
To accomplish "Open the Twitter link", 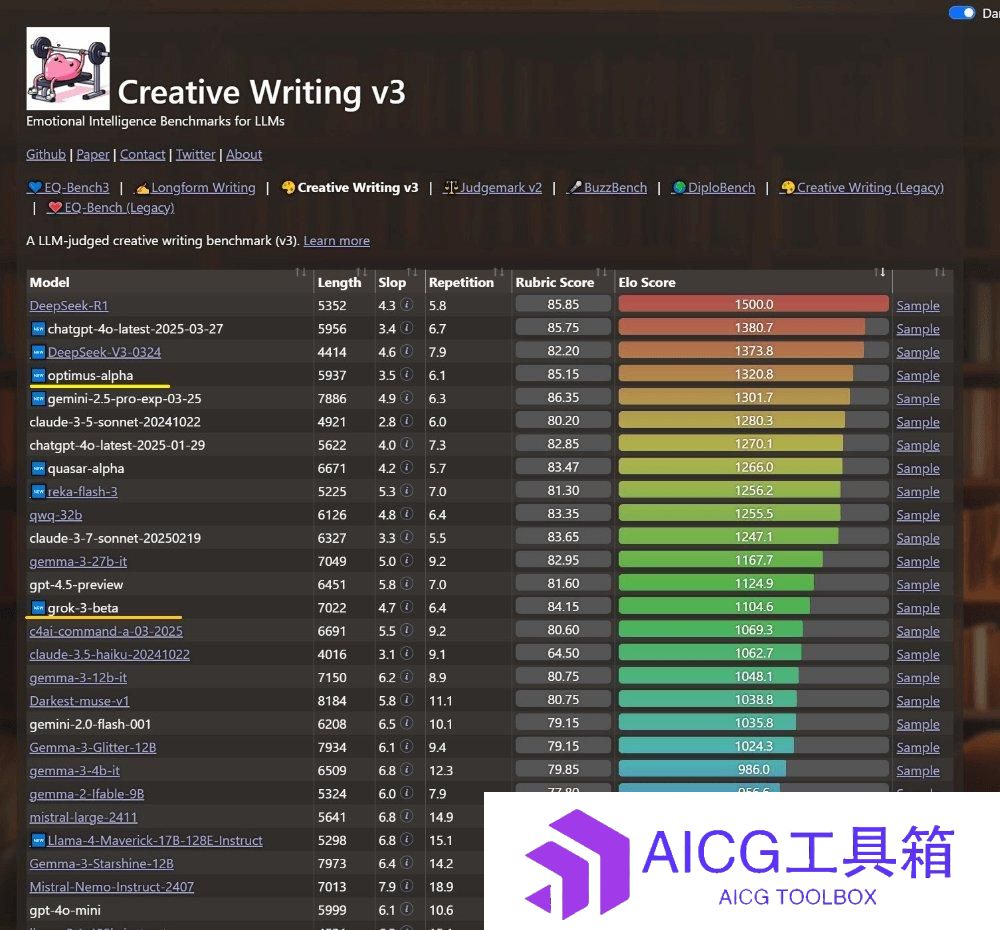I will pyautogui.click(x=196, y=154).
